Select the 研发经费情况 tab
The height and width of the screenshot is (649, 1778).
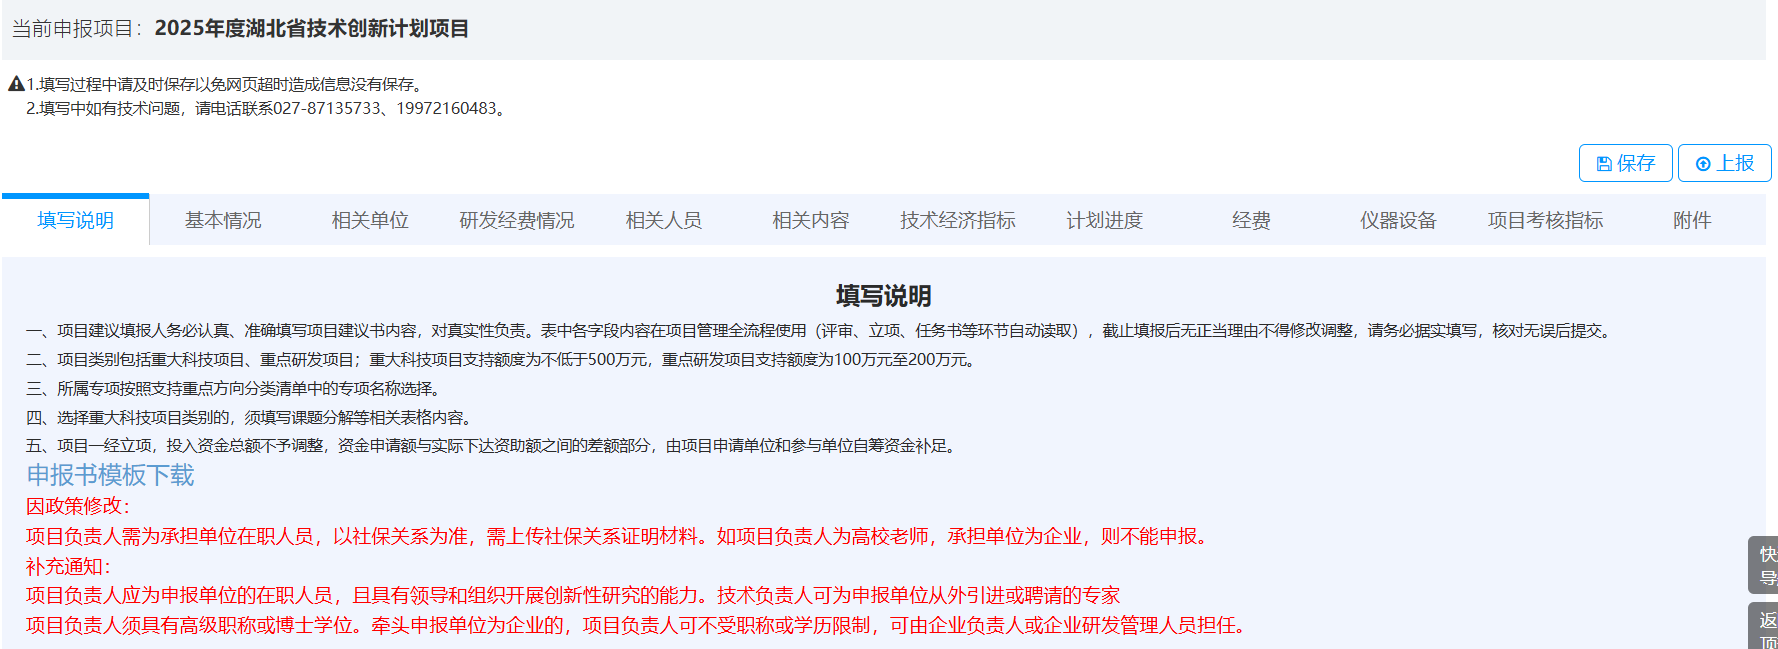(517, 220)
